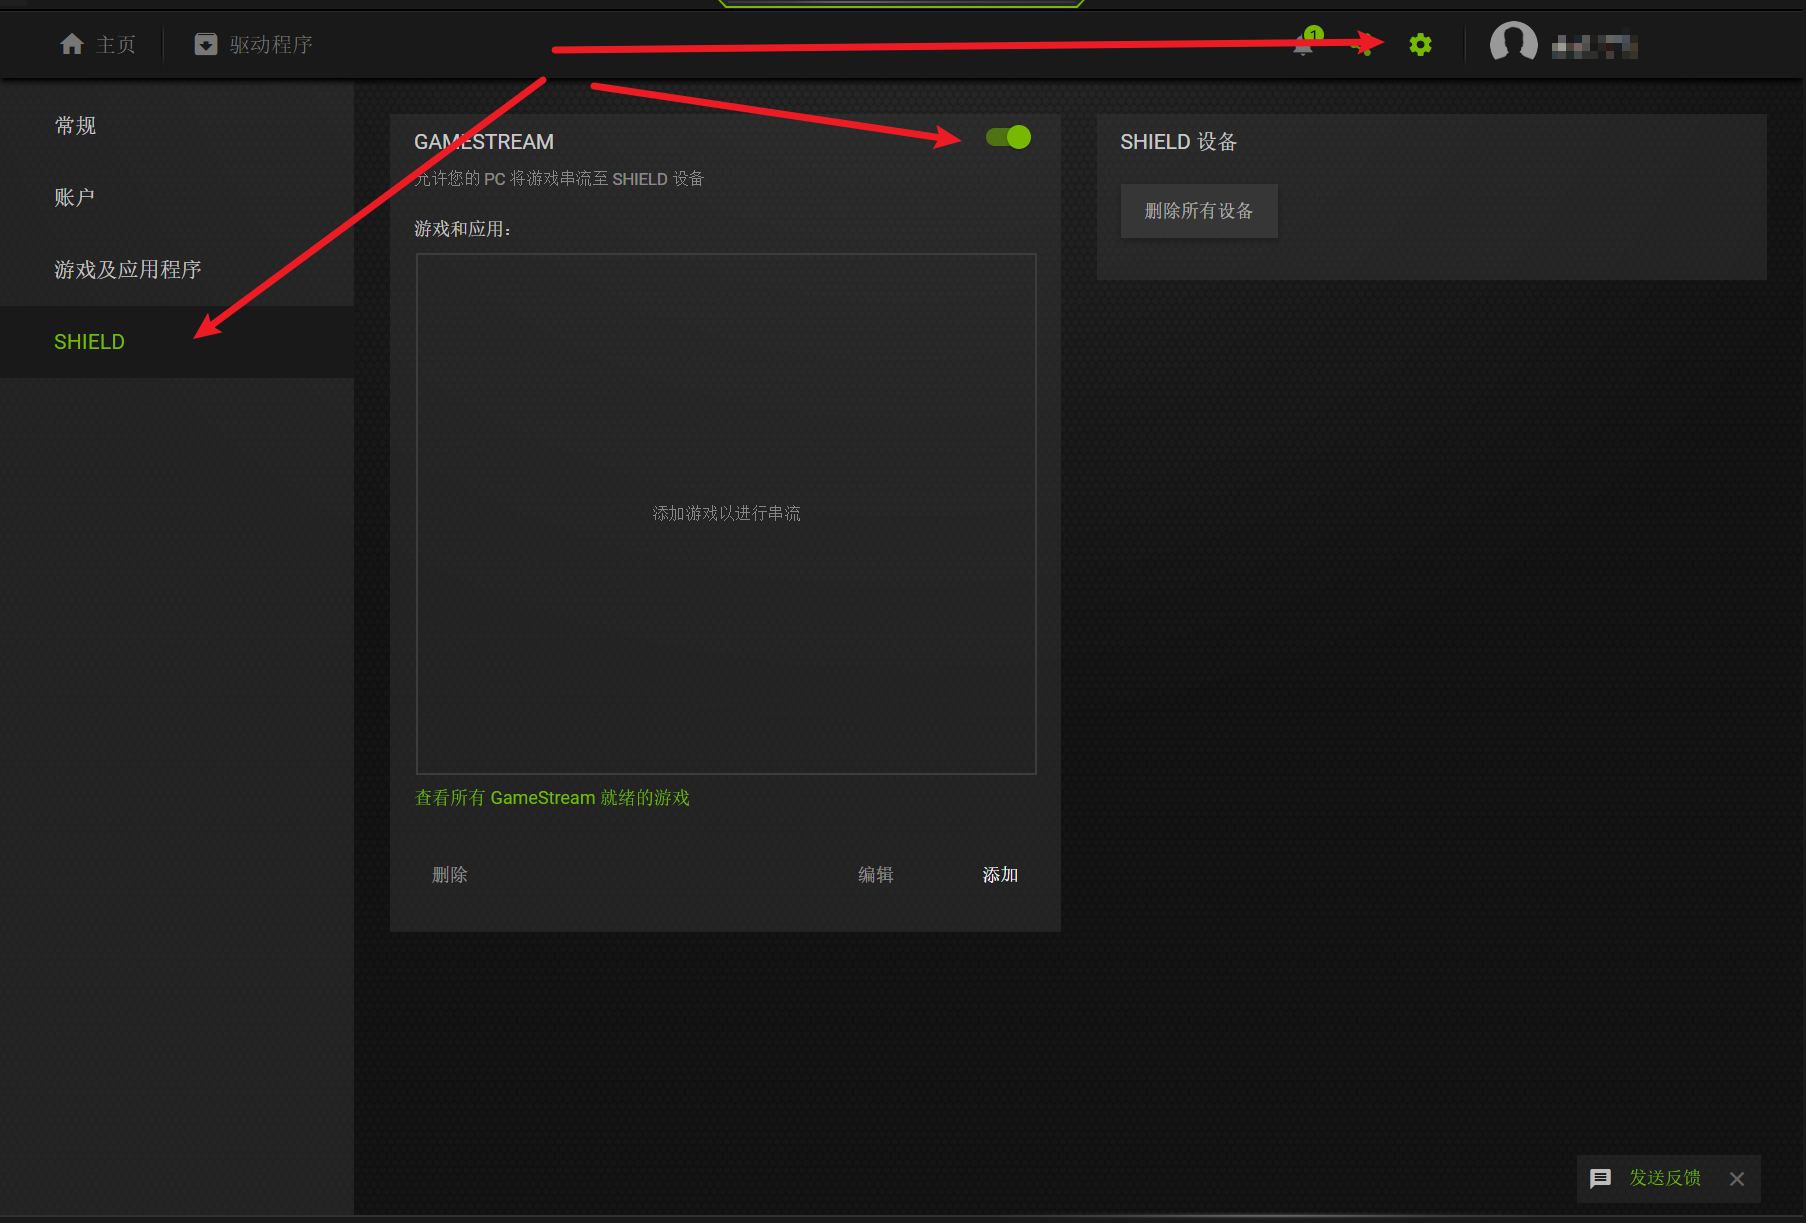Viewport: 1806px width, 1223px height.
Task: Select 常规 in the settings sidebar
Action: 76,126
